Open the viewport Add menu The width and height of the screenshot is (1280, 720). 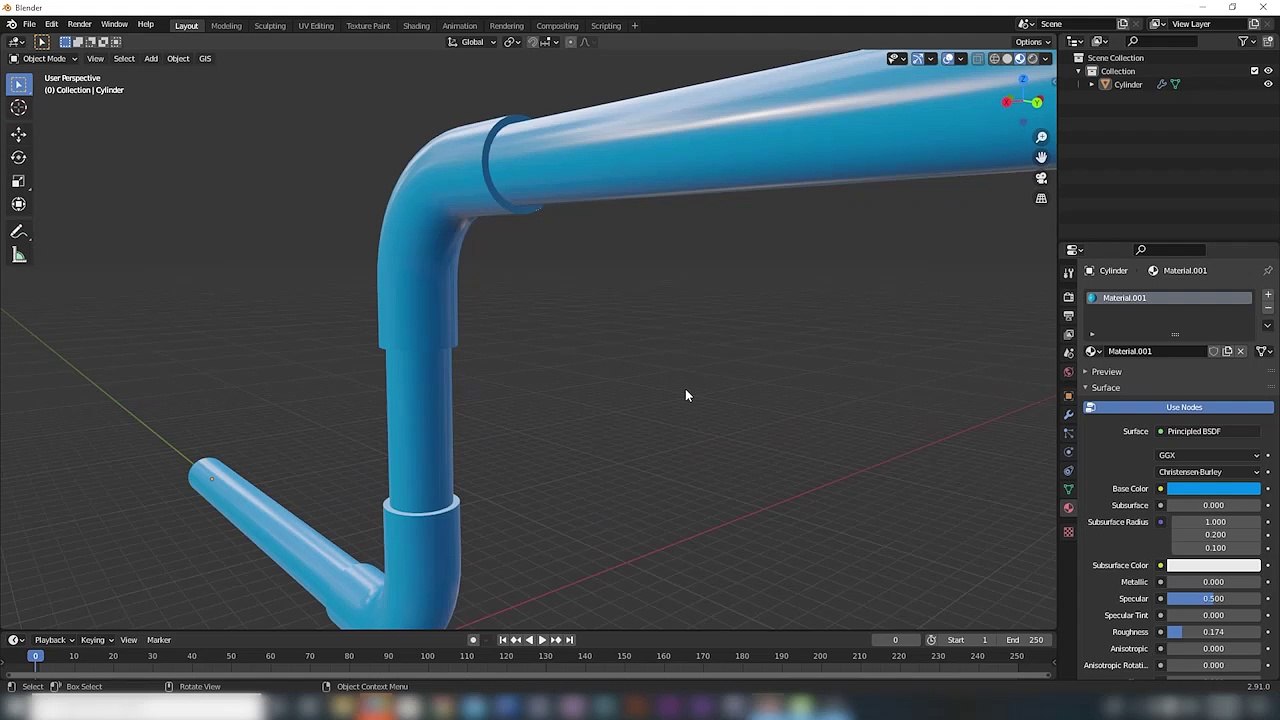[x=151, y=58]
